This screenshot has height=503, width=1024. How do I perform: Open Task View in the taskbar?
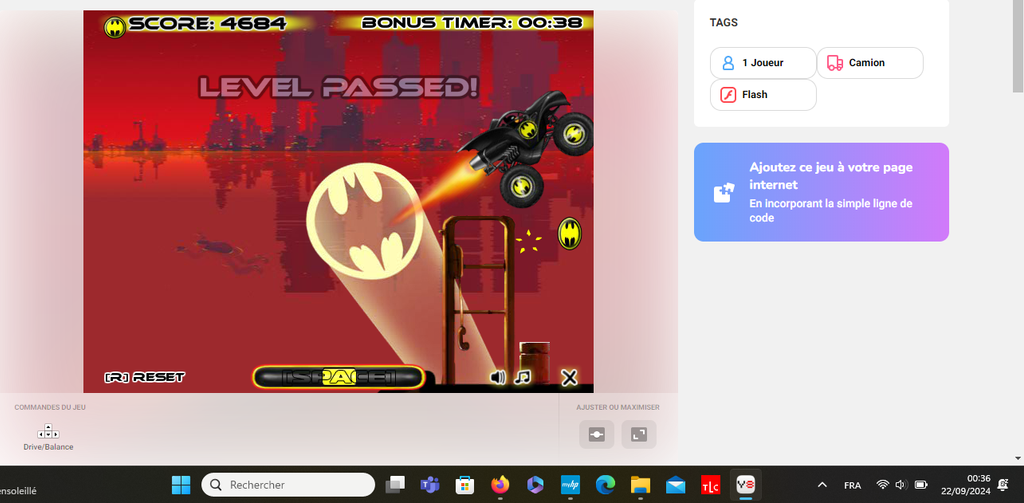395,485
